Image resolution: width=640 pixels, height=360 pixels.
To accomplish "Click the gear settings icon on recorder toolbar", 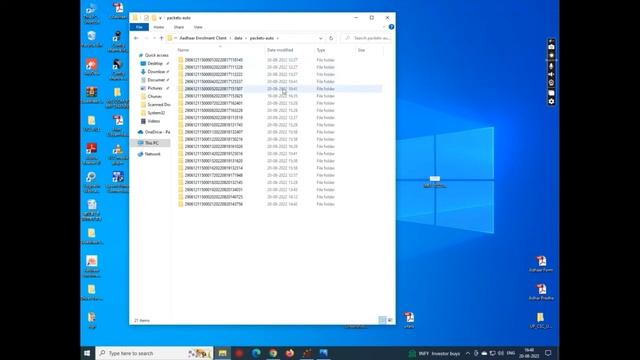I will (551, 101).
